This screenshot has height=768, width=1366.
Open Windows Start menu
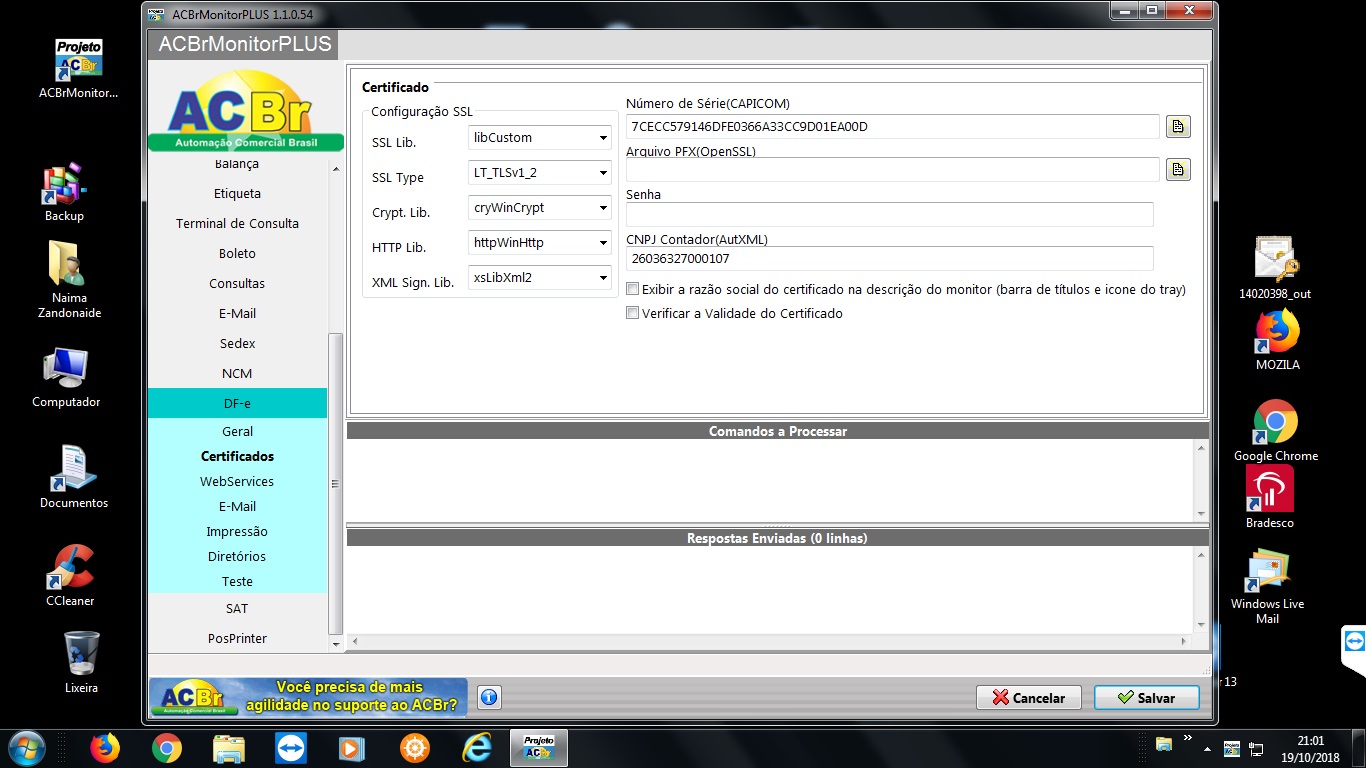point(27,748)
